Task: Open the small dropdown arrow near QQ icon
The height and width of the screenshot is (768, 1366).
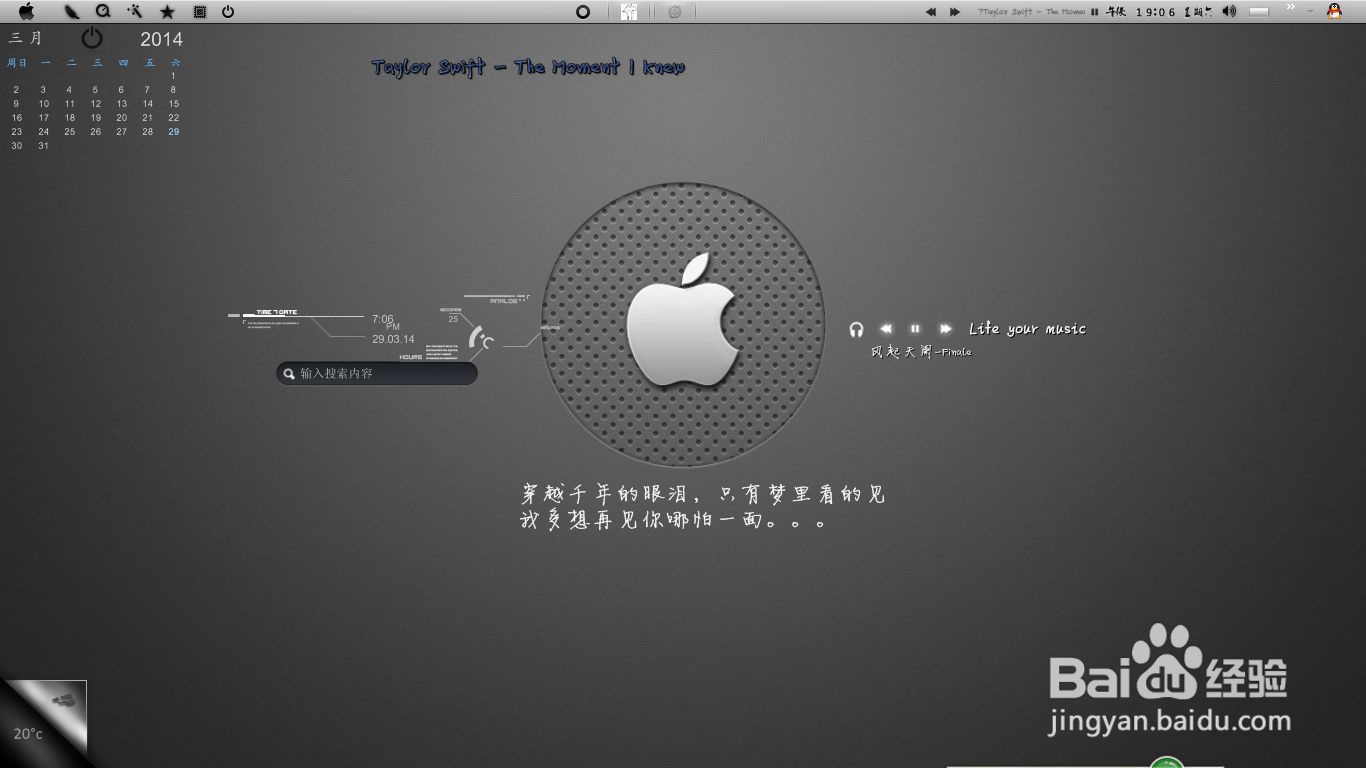Action: (x=1310, y=12)
